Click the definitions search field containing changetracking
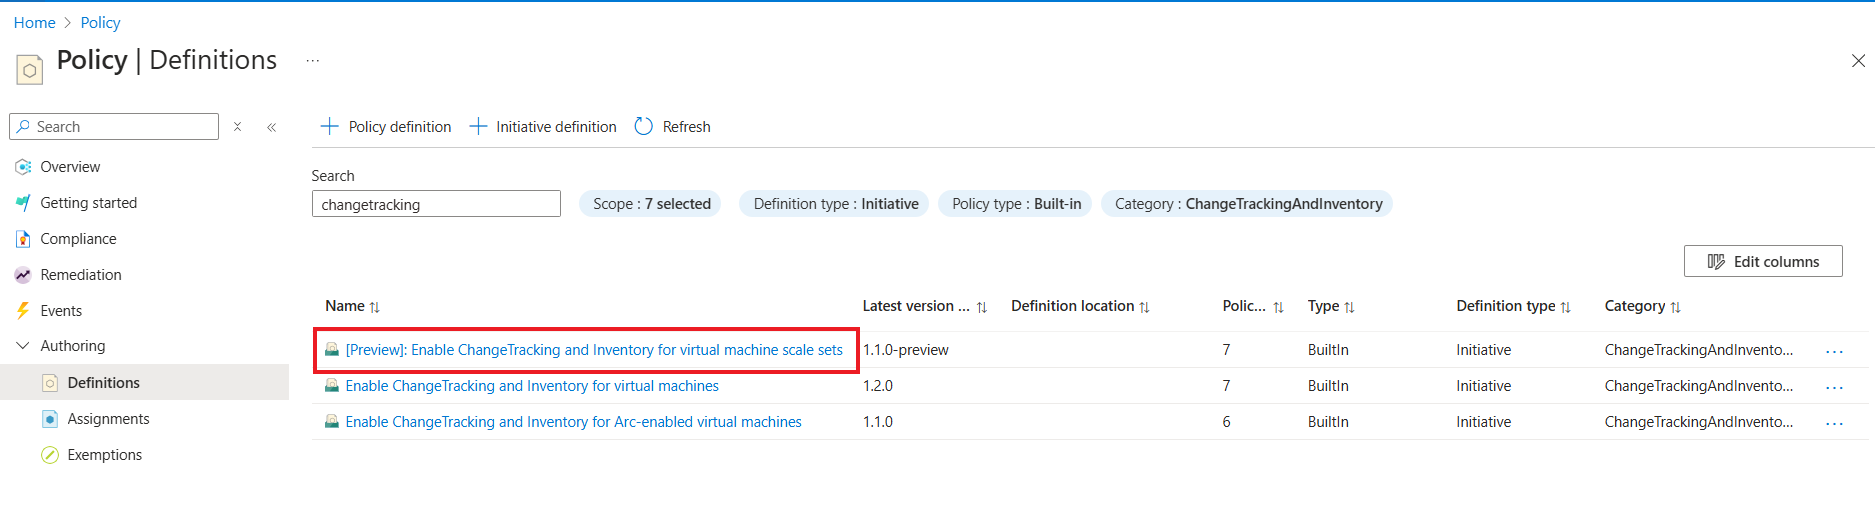Screen dimensions: 1875x513 coord(436,204)
